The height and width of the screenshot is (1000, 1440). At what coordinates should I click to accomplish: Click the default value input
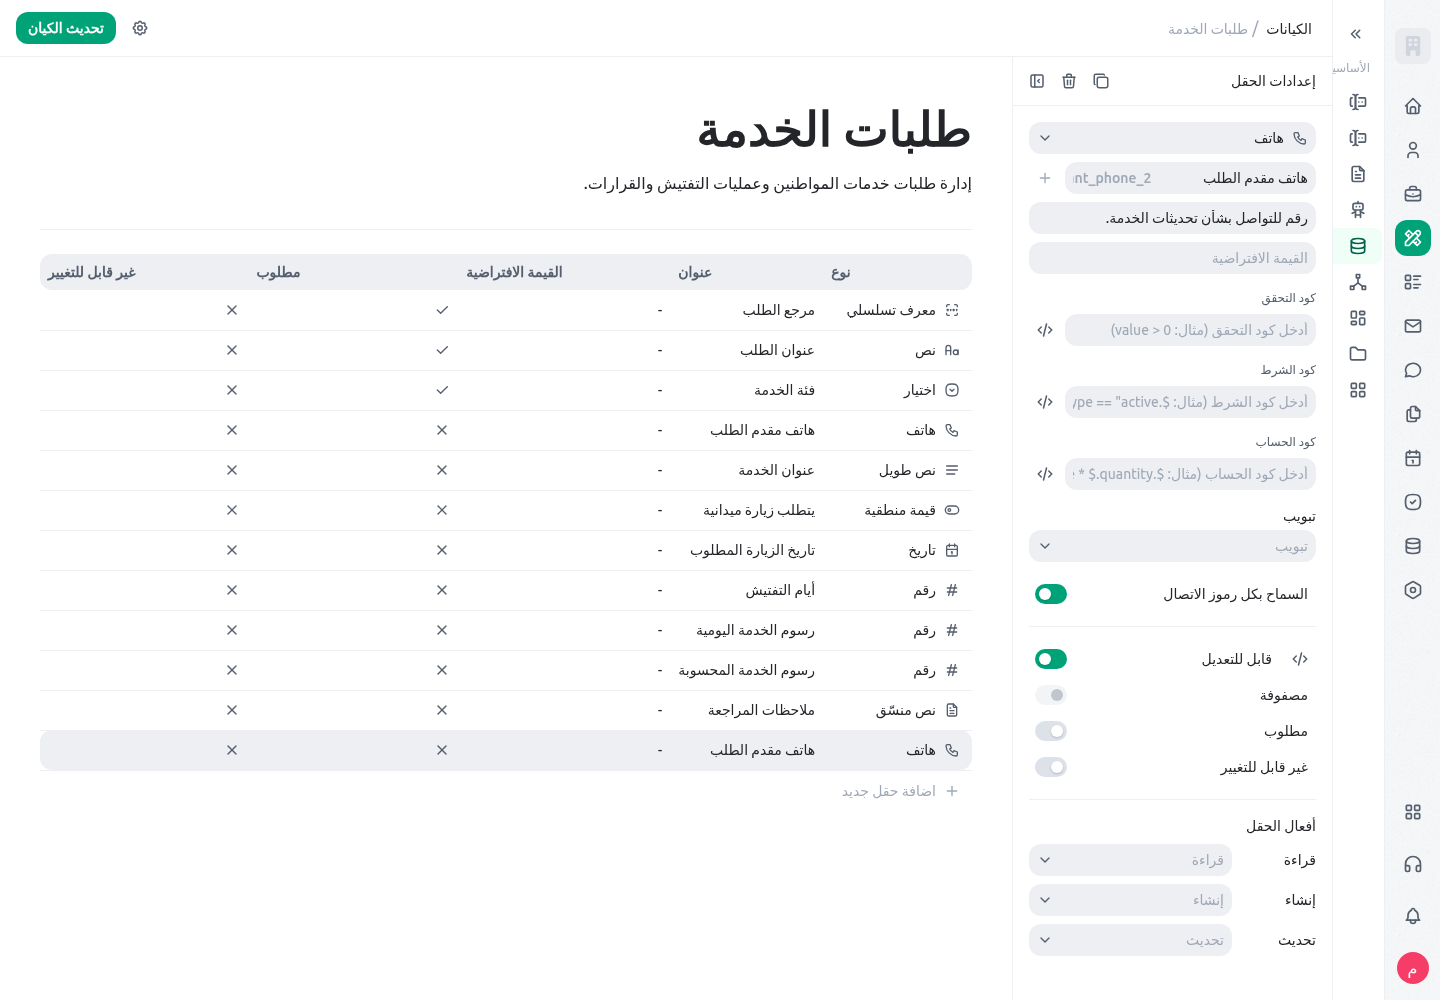point(1172,258)
